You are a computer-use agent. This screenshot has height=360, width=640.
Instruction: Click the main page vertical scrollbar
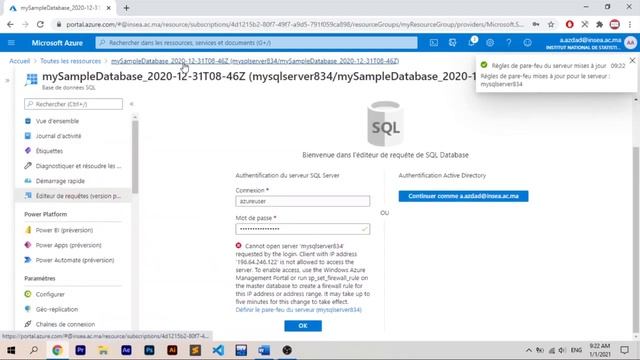click(x=636, y=239)
